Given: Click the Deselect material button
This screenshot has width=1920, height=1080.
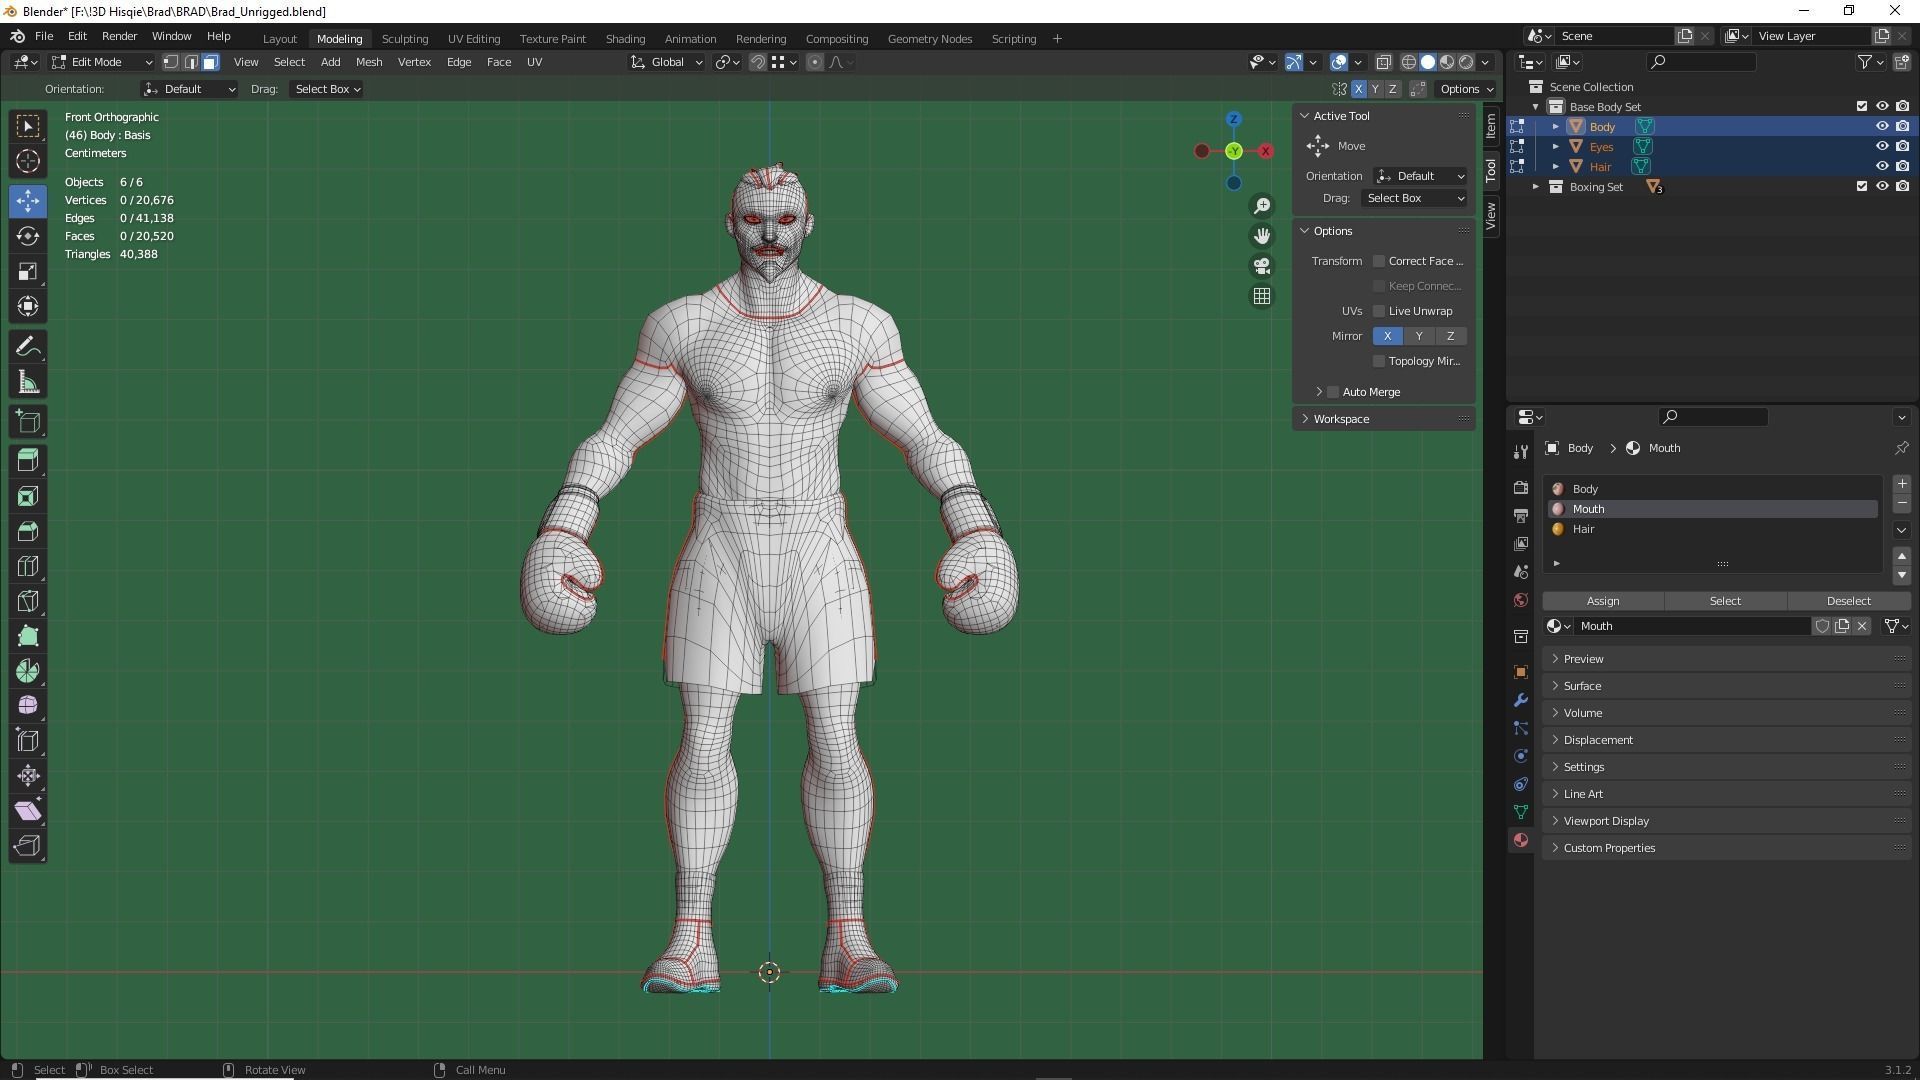Looking at the screenshot, I should tap(1847, 601).
